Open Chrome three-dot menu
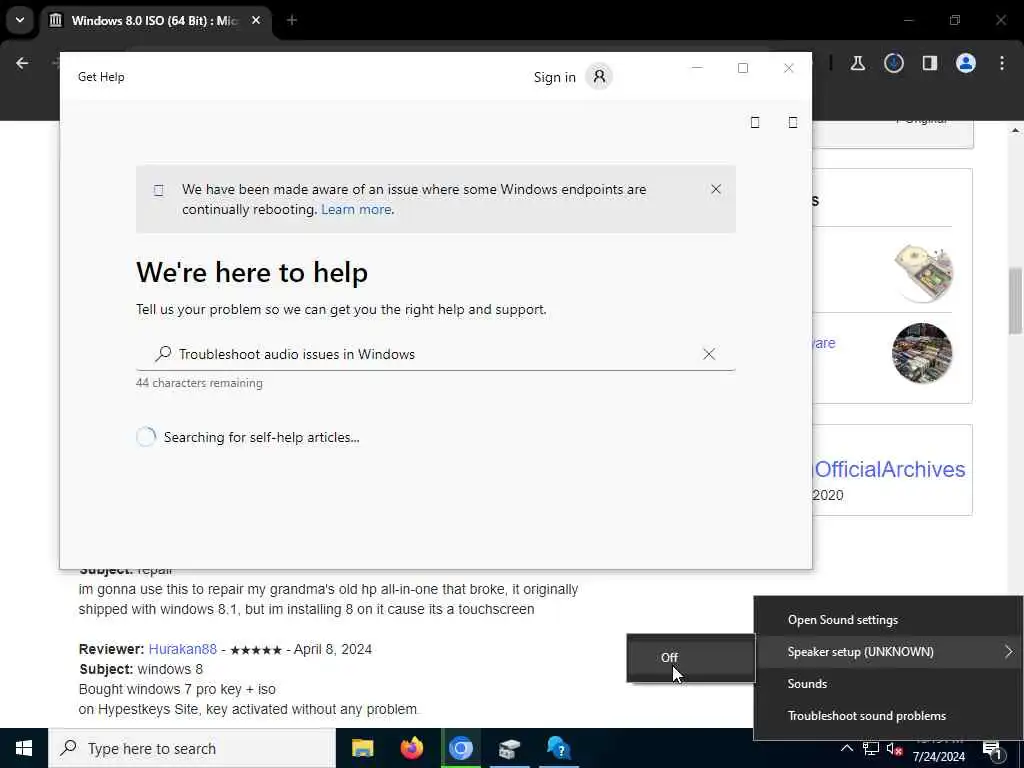 coord(1002,63)
